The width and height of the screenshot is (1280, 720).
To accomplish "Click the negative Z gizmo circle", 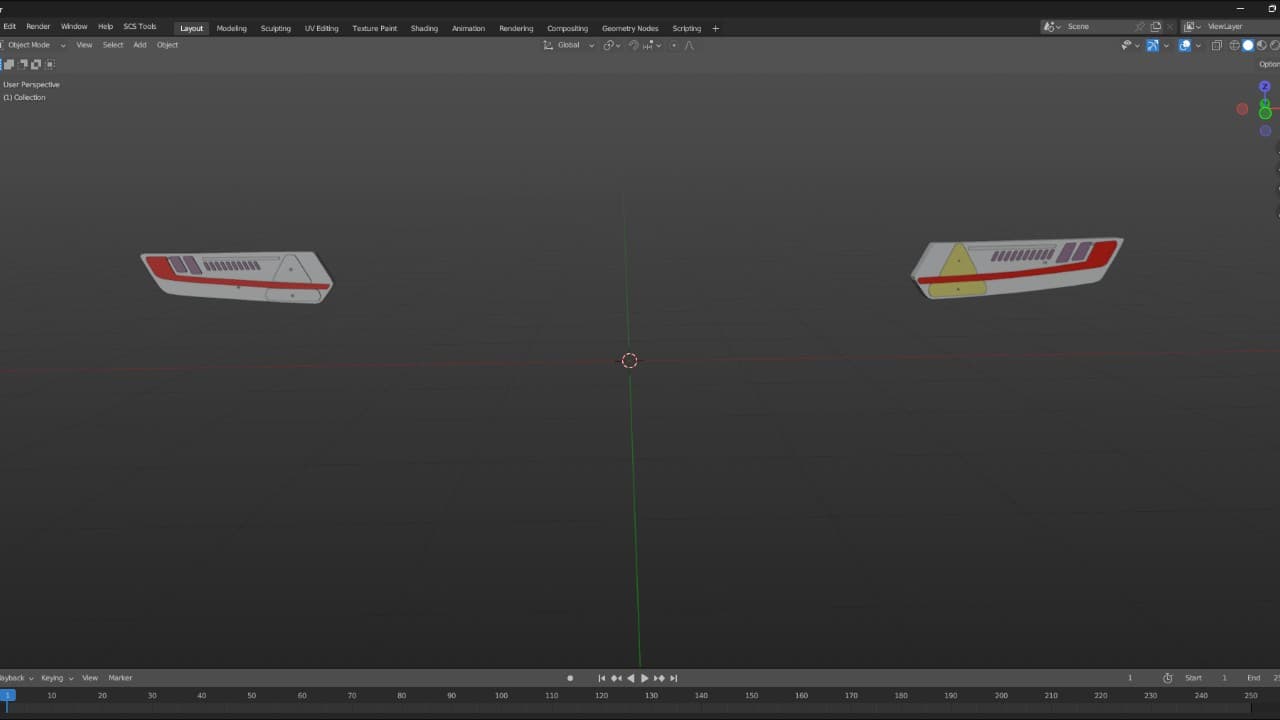I will pos(1265,131).
